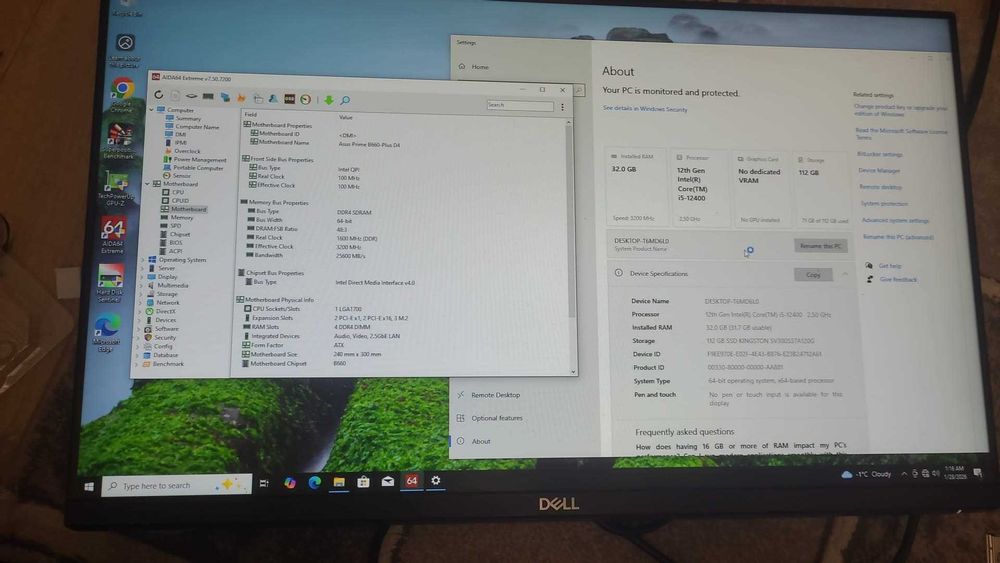The width and height of the screenshot is (1000, 563).
Task: Collapse the Computer tree node in AIDA64
Action: (x=152, y=110)
